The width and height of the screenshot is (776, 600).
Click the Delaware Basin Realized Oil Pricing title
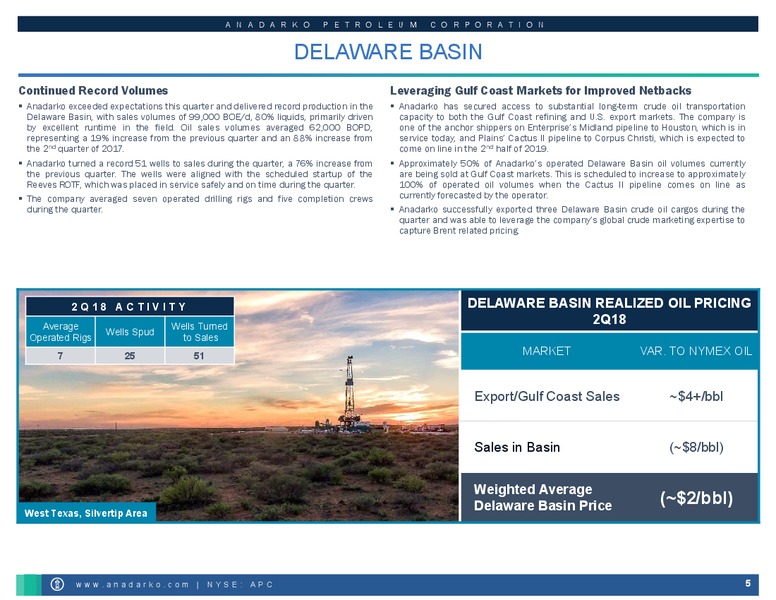[x=609, y=311]
